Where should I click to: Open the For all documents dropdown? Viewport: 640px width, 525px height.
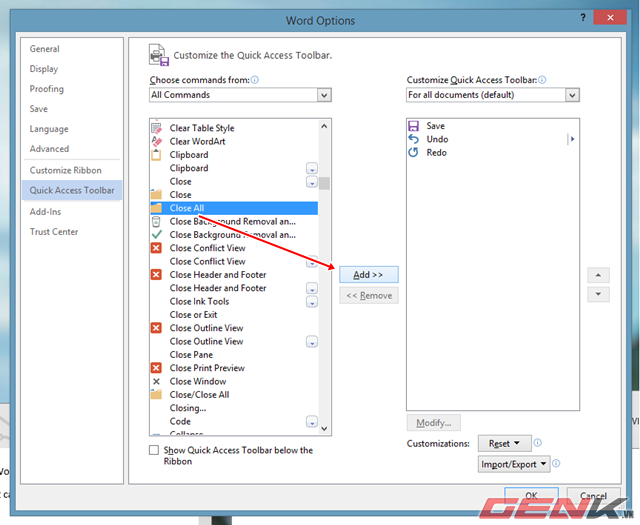click(x=492, y=95)
